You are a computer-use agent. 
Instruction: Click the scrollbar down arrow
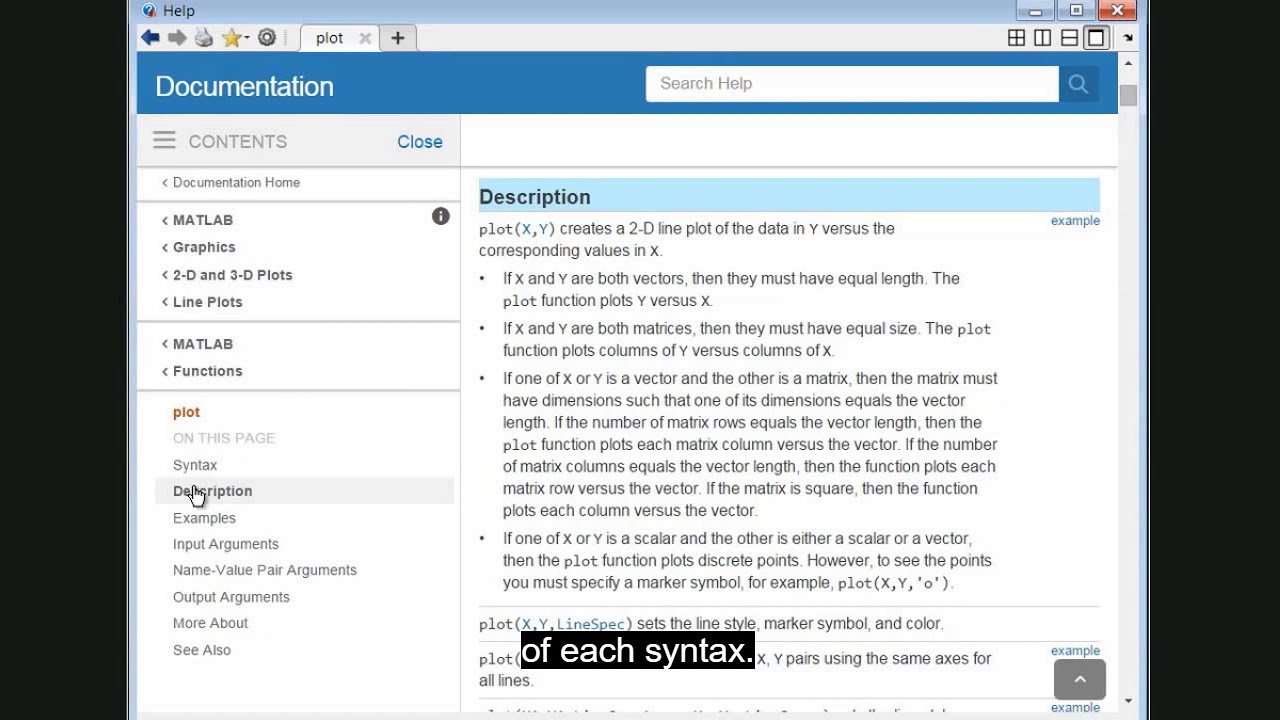(x=1128, y=701)
